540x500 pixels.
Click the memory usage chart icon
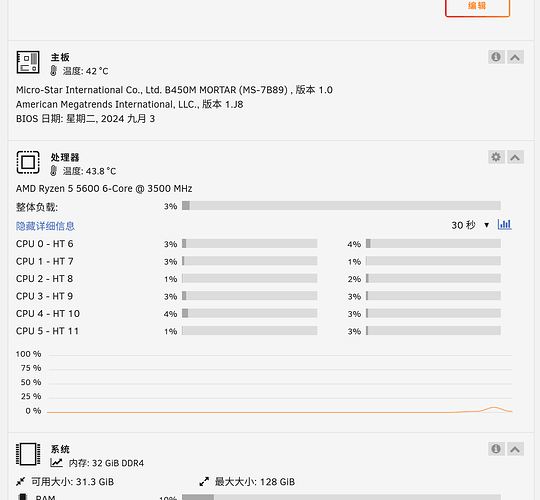pos(56,463)
